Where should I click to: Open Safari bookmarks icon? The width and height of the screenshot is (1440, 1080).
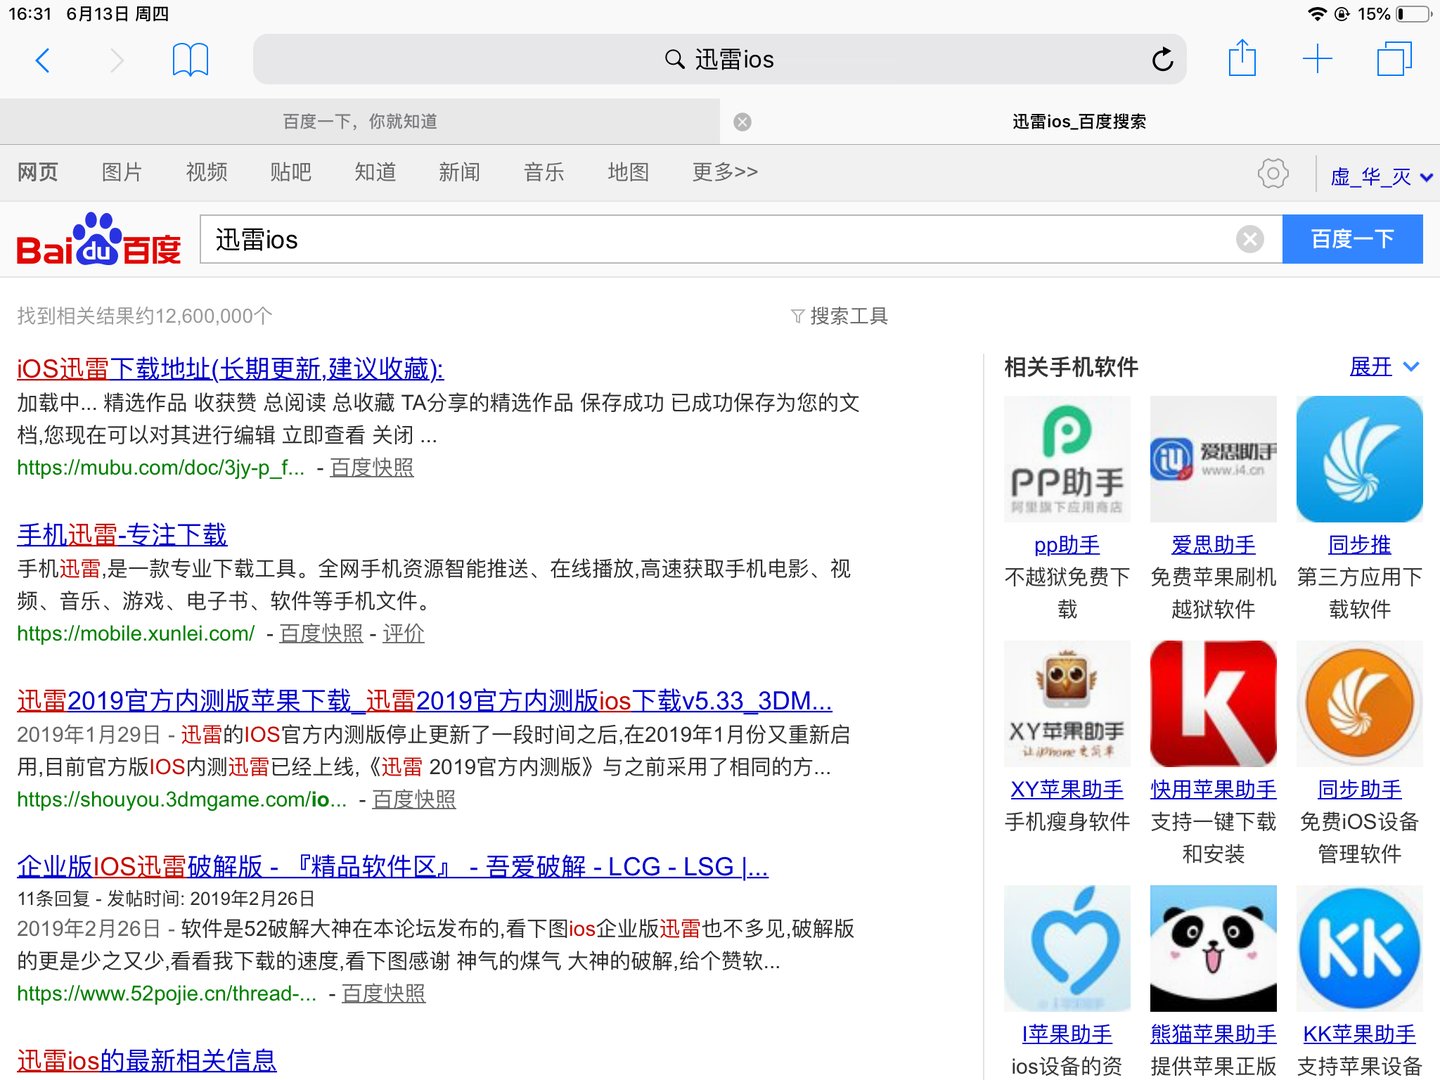coord(190,59)
